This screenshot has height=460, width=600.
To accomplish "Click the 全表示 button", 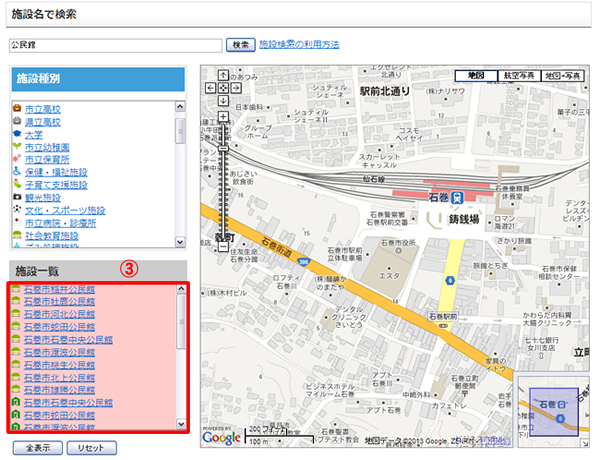I will (x=38, y=448).
